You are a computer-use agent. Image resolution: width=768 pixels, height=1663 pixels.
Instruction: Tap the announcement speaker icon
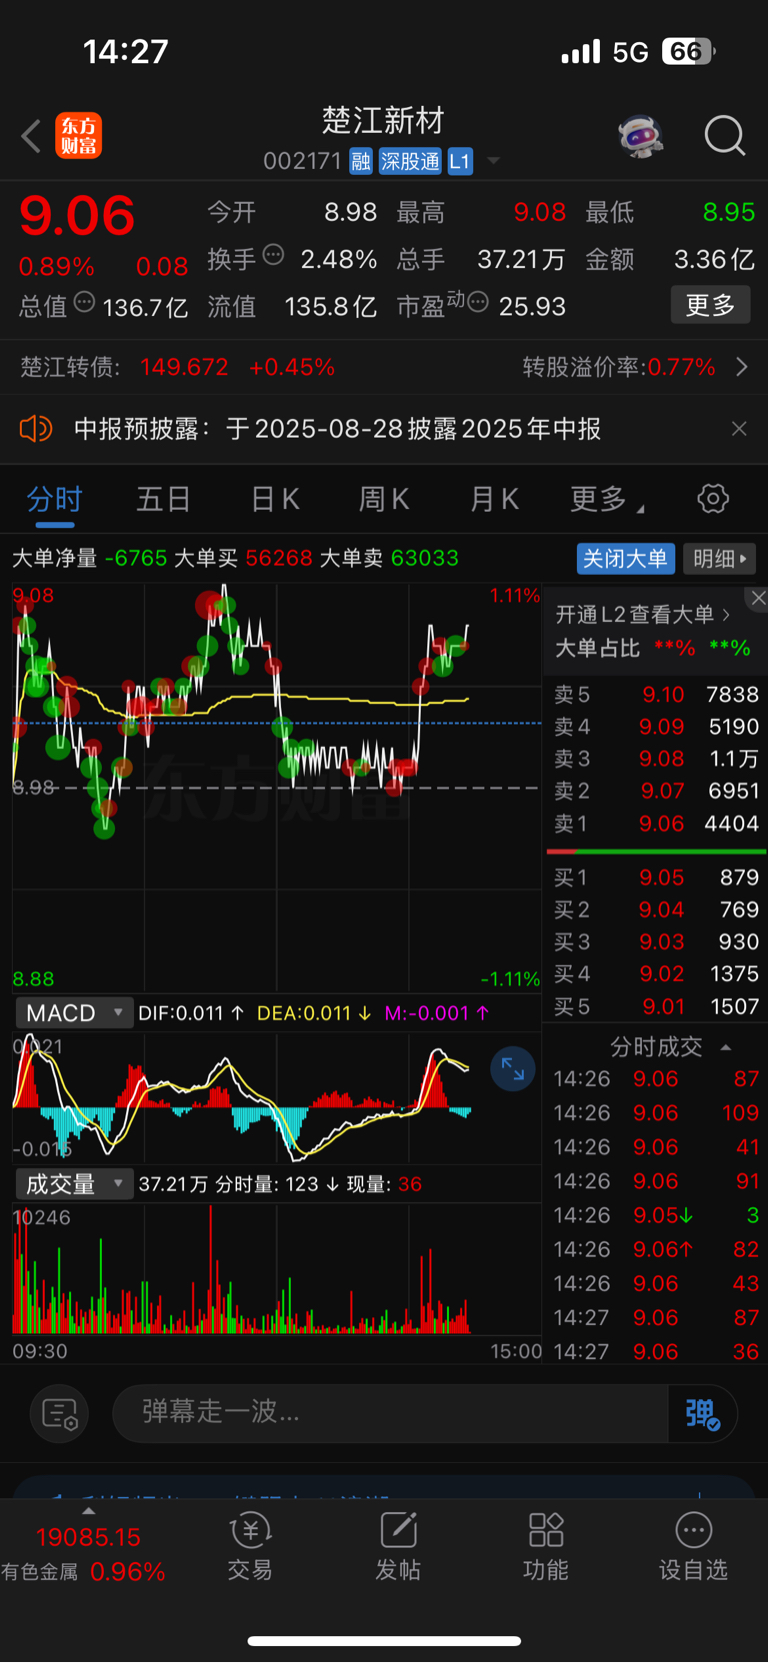[36, 429]
